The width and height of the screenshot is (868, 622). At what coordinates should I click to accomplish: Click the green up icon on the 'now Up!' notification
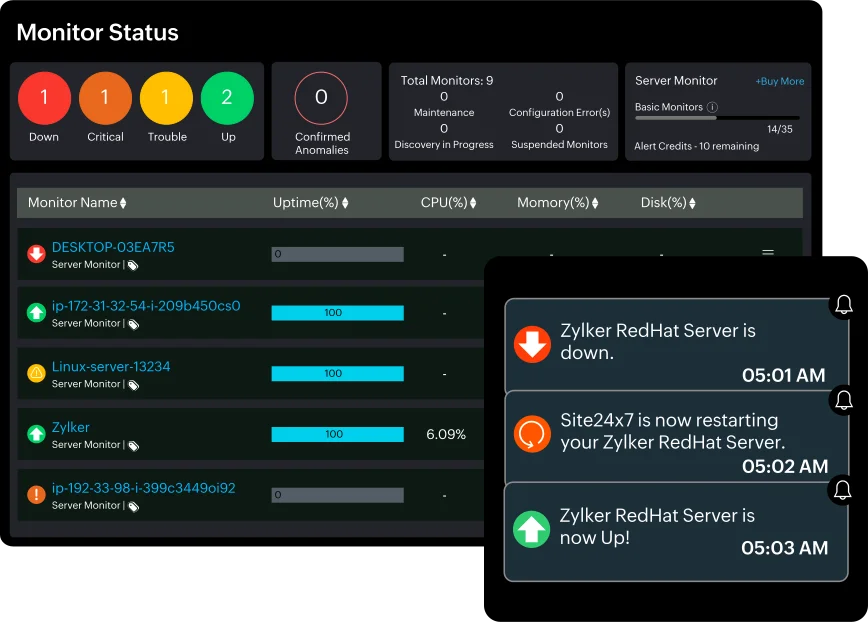533,529
